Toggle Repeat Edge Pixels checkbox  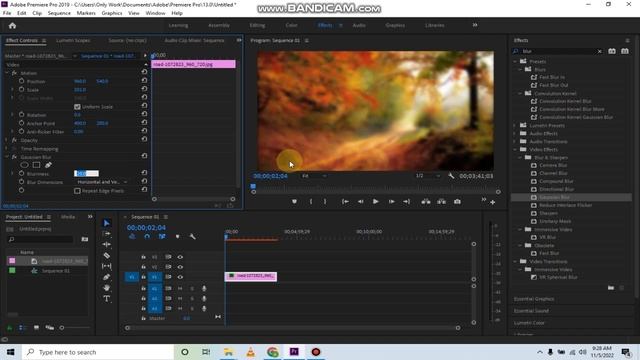tap(77, 191)
